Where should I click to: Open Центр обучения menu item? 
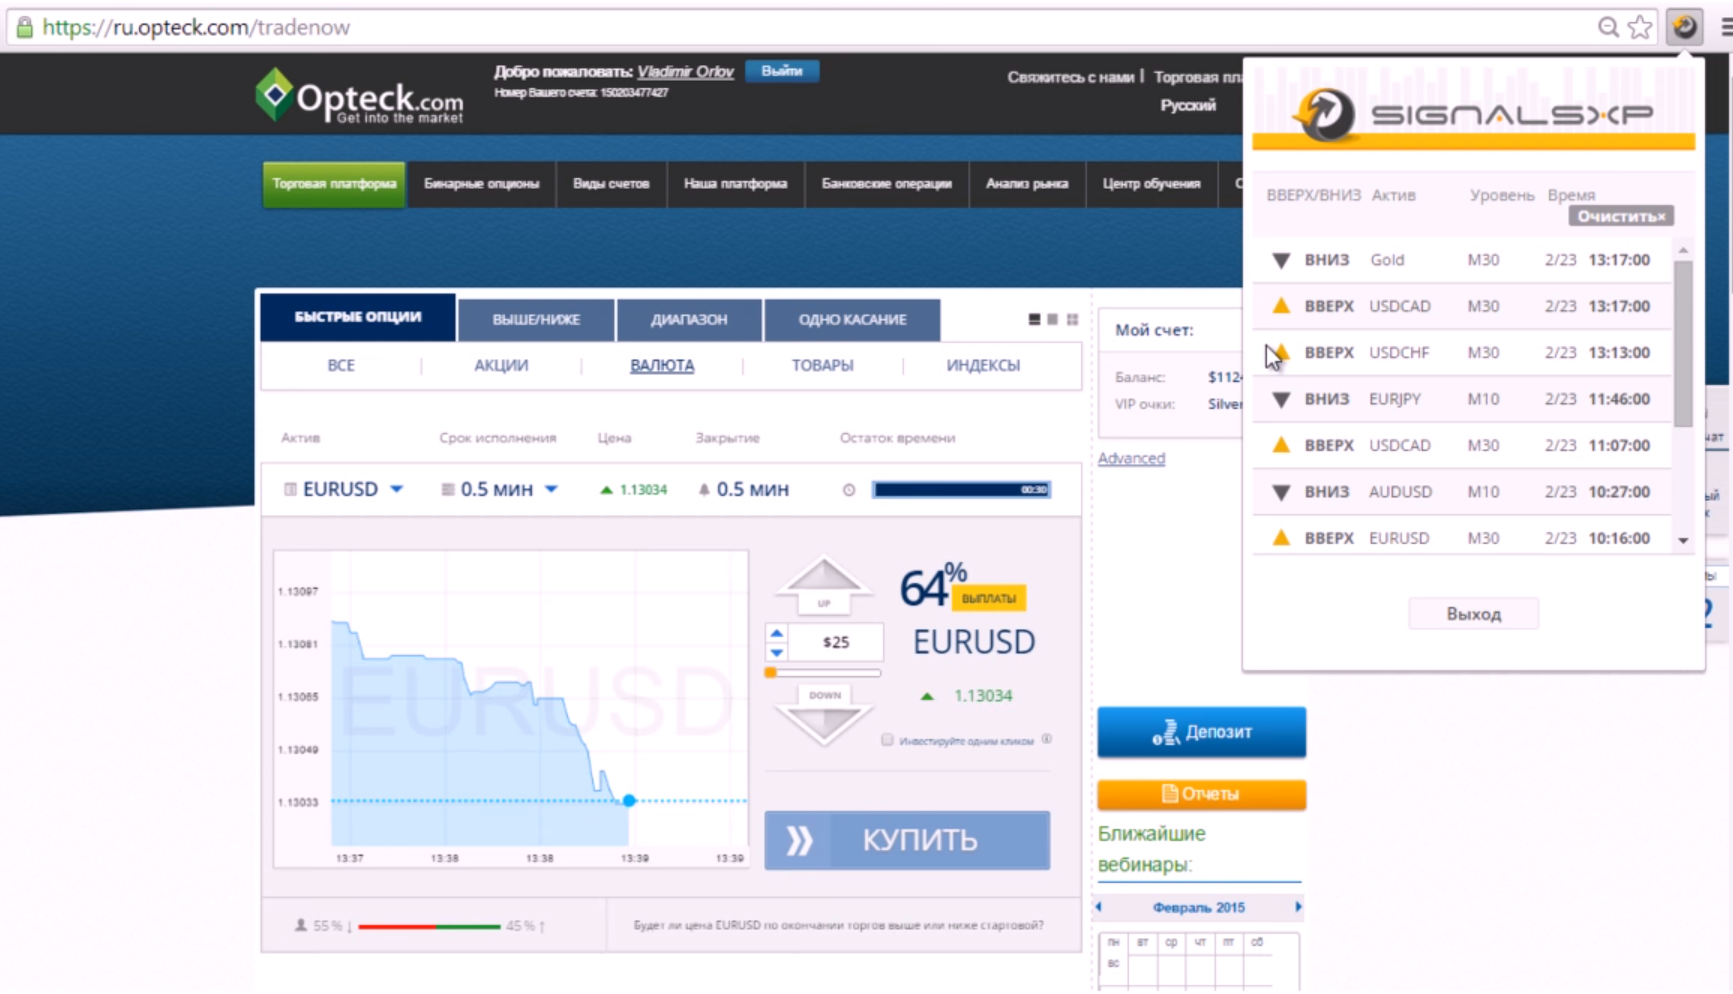[x=1151, y=184]
